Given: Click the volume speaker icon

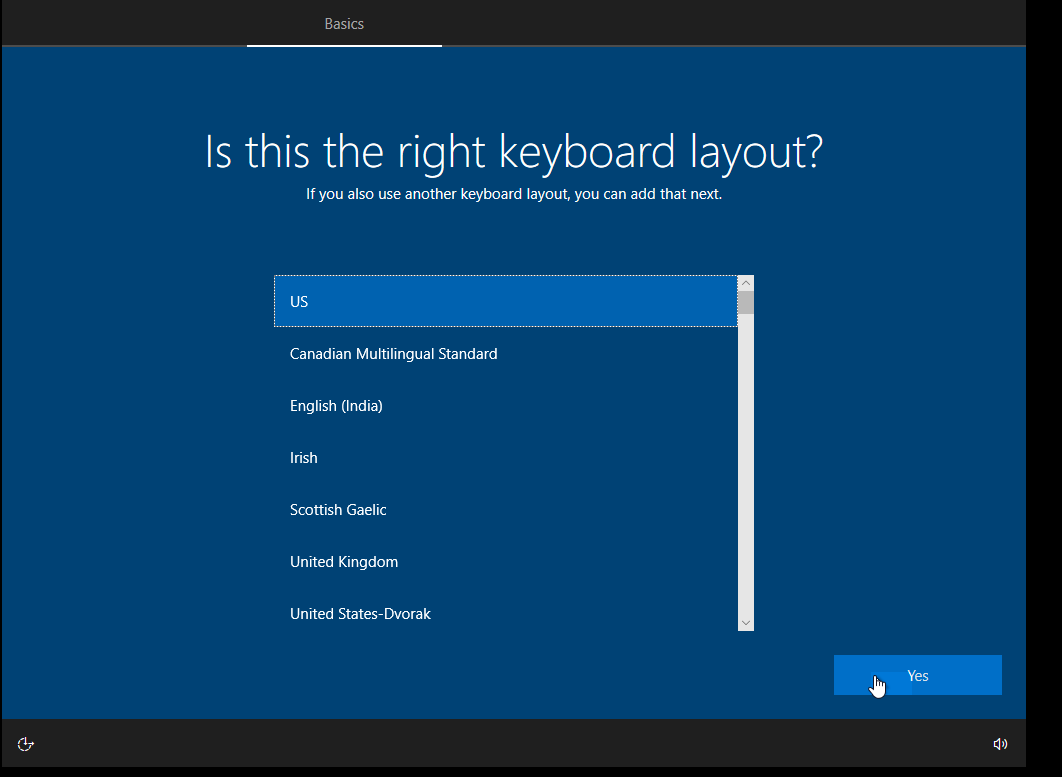Looking at the screenshot, I should pos(1000,744).
